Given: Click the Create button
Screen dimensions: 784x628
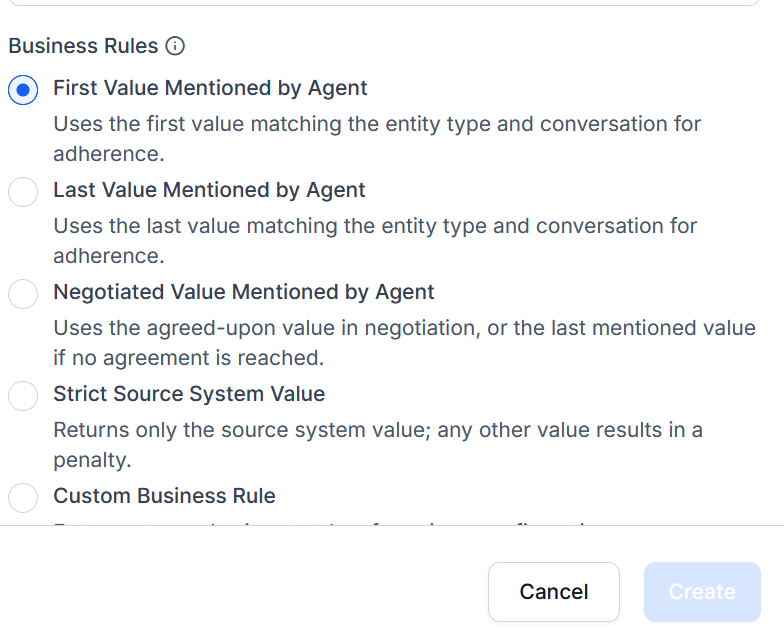Looking at the screenshot, I should tap(702, 591).
